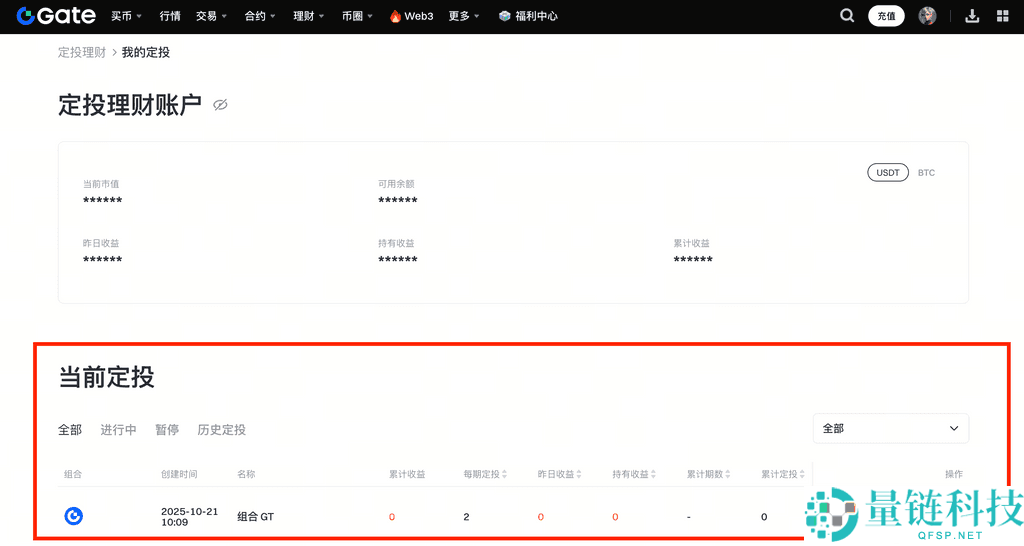Expand the 买币 menu
Viewport: 1024px width, 546px height.
coord(126,16)
